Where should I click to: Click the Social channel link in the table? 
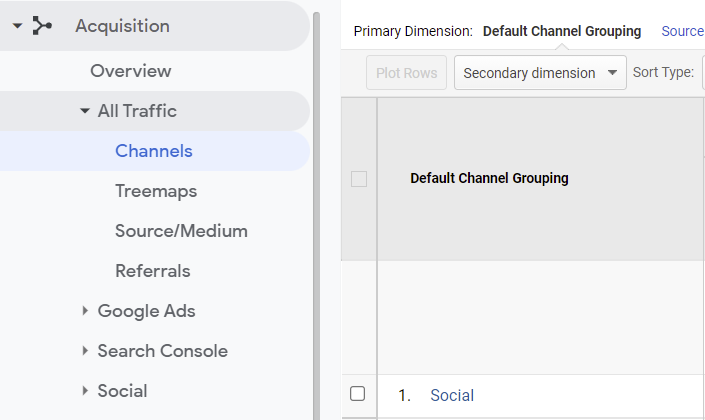pyautogui.click(x=452, y=395)
